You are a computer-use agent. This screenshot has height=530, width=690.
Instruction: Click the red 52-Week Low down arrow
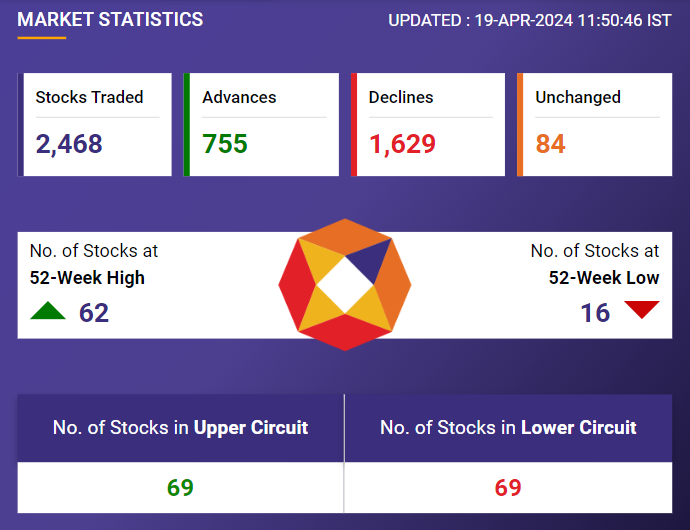[641, 310]
